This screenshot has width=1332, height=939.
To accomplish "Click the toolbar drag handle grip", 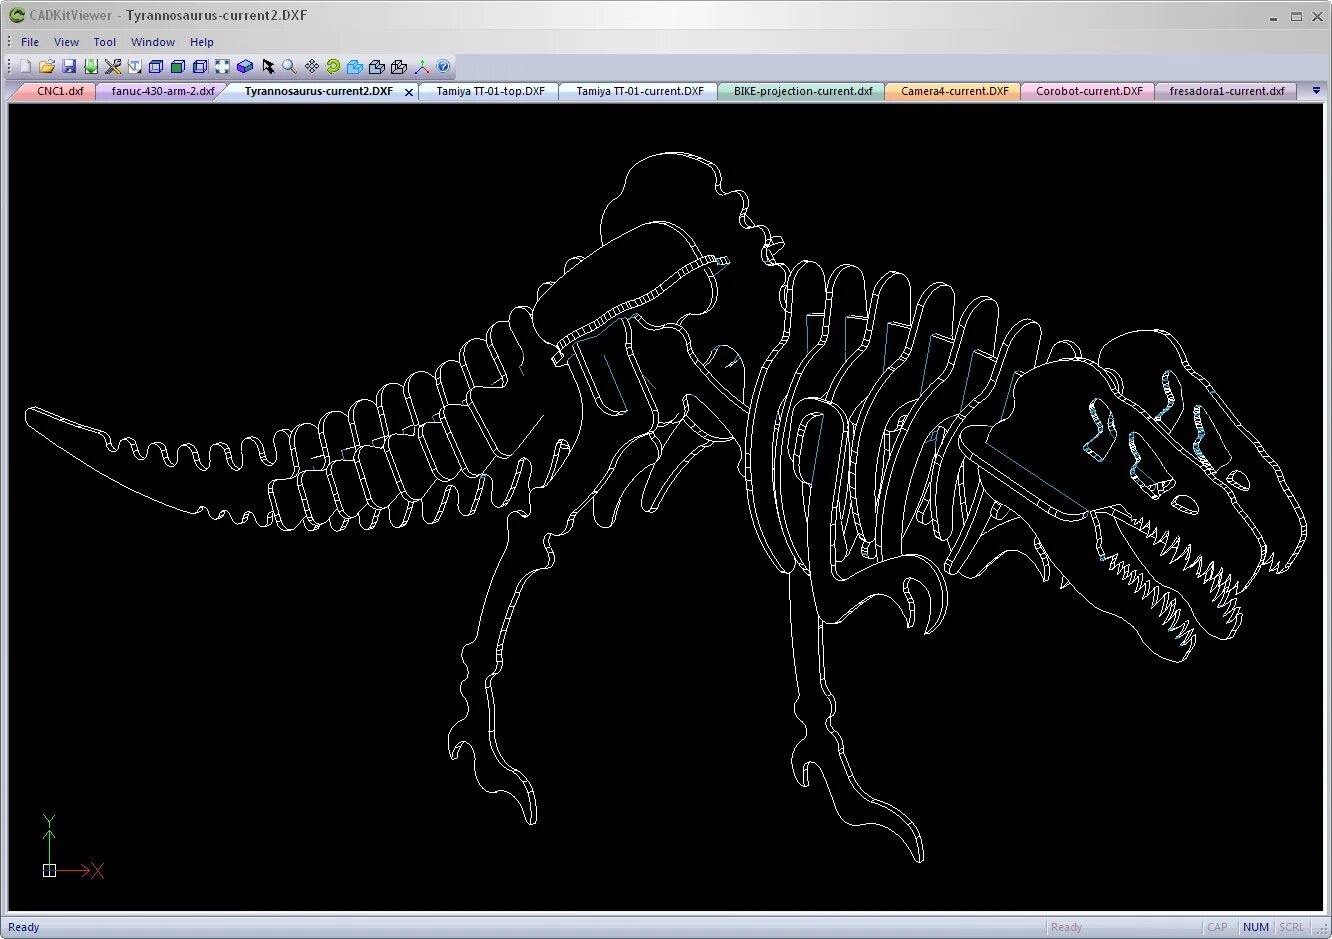I will (9, 67).
